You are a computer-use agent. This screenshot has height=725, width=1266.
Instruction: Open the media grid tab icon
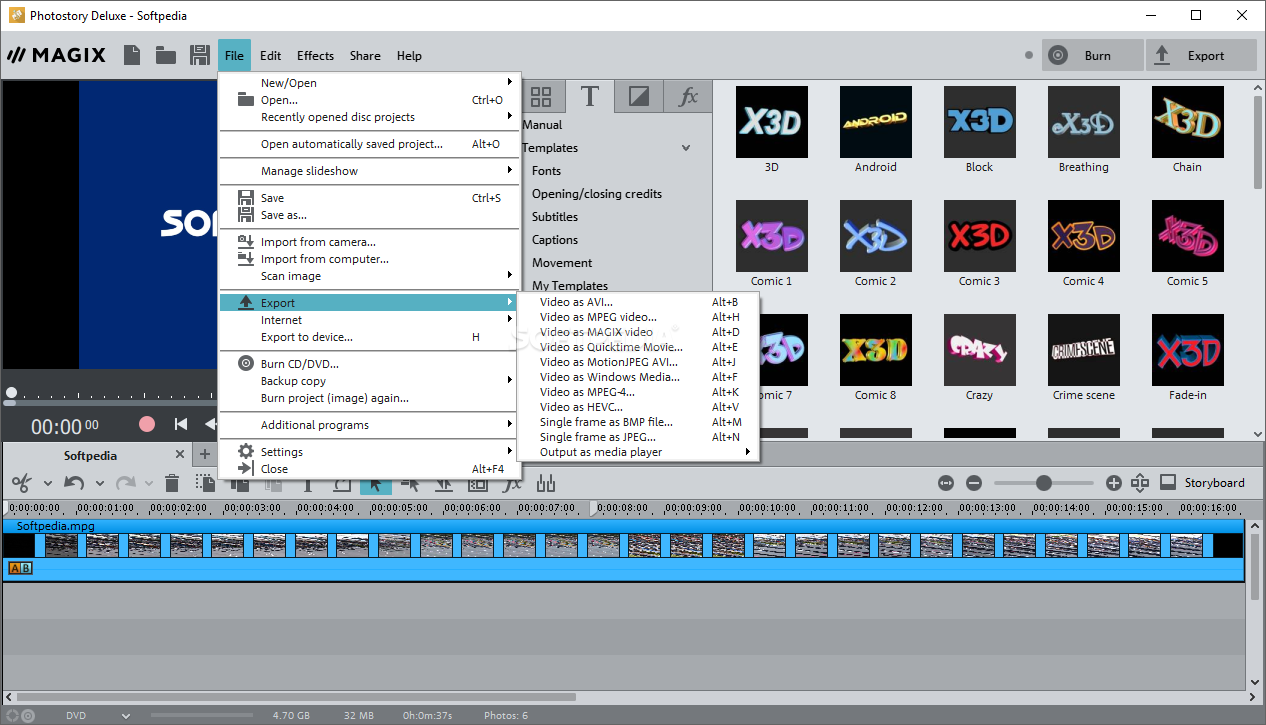541,97
